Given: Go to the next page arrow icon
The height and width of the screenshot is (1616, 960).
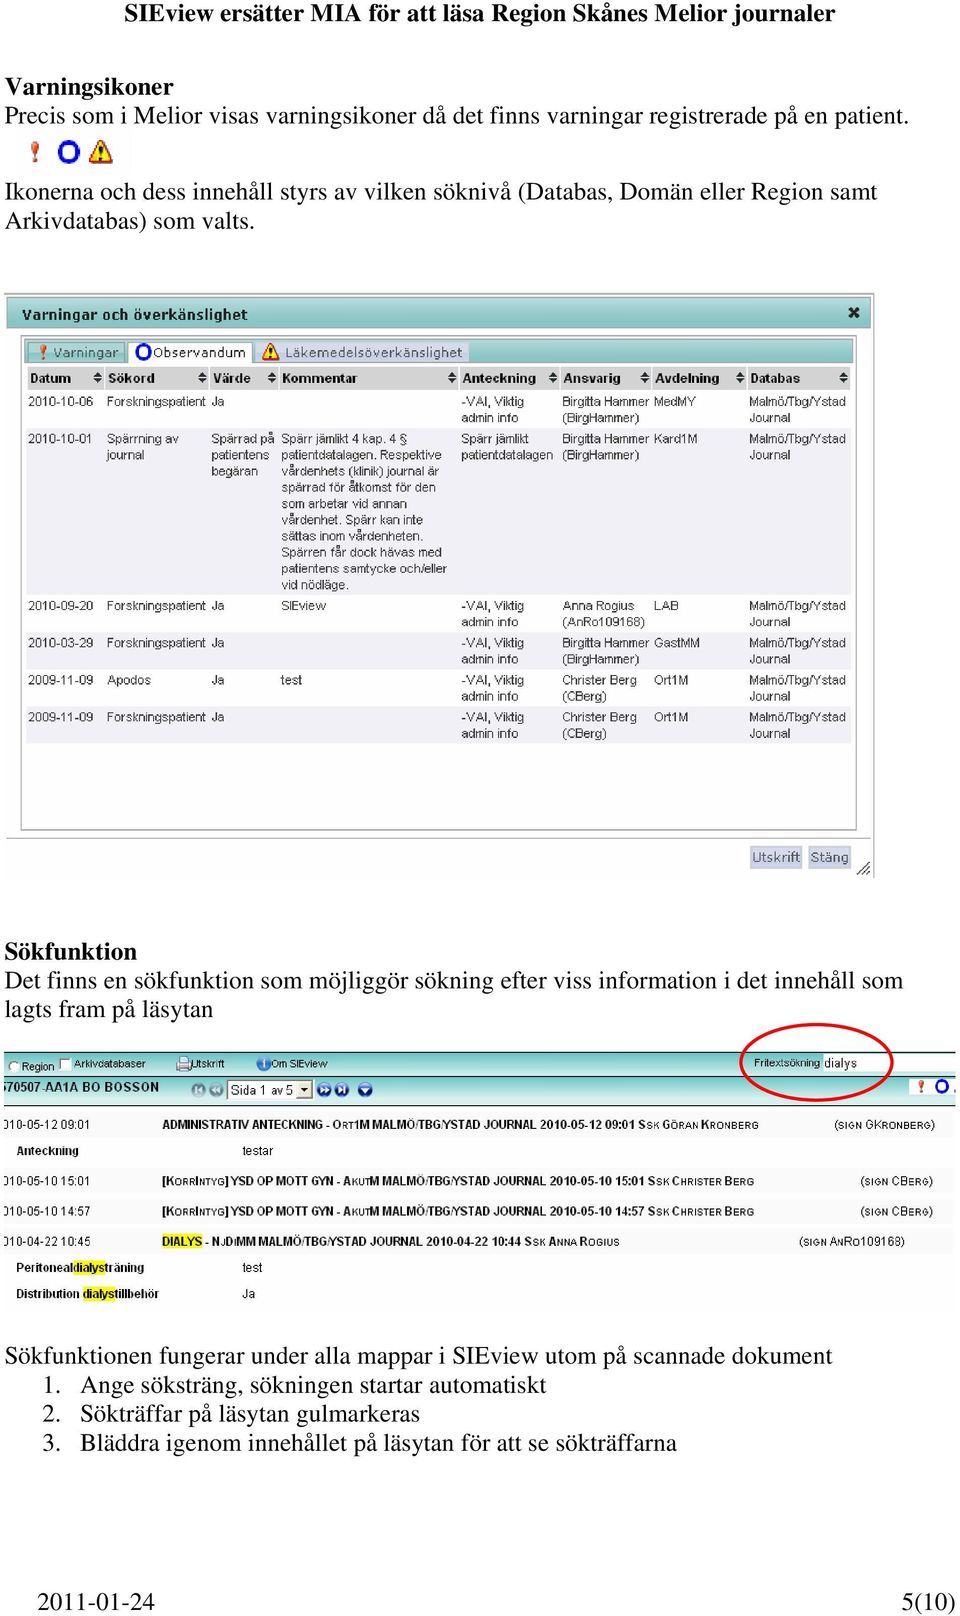Looking at the screenshot, I should click(x=324, y=1090).
